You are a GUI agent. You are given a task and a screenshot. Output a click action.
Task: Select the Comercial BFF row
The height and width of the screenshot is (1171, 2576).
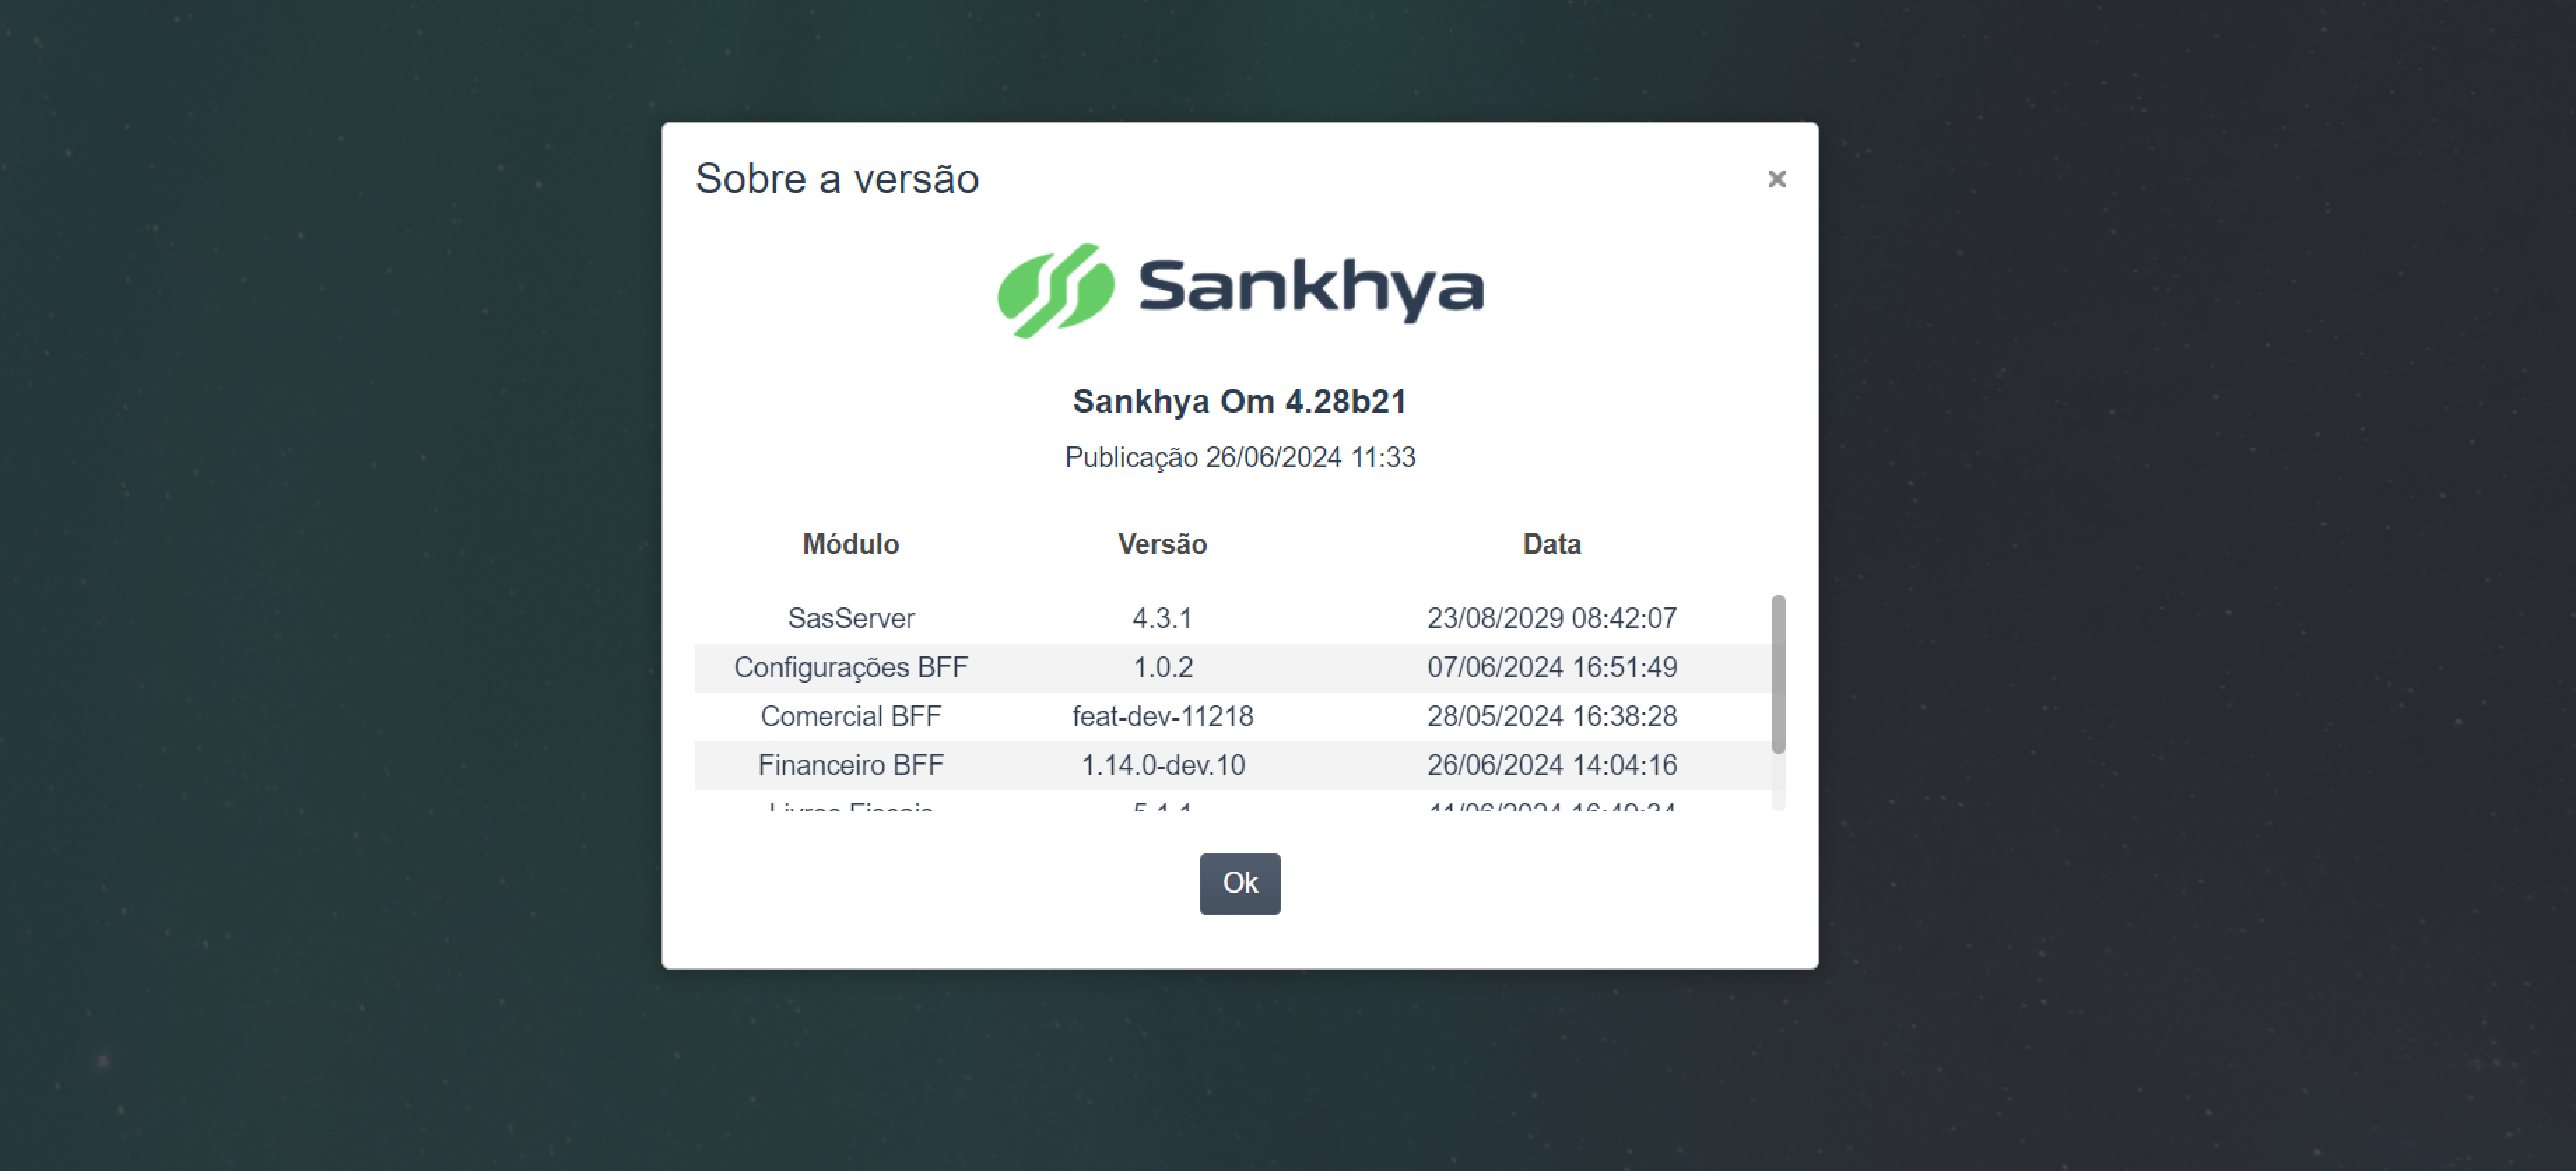point(851,715)
